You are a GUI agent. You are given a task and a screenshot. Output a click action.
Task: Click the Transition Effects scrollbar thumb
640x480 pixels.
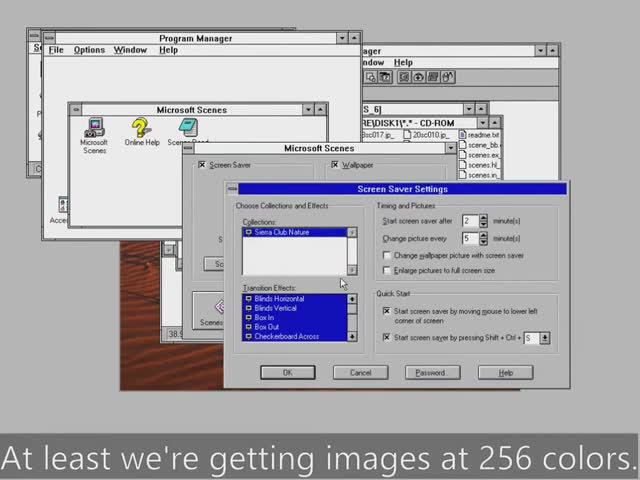pyautogui.click(x=352, y=309)
